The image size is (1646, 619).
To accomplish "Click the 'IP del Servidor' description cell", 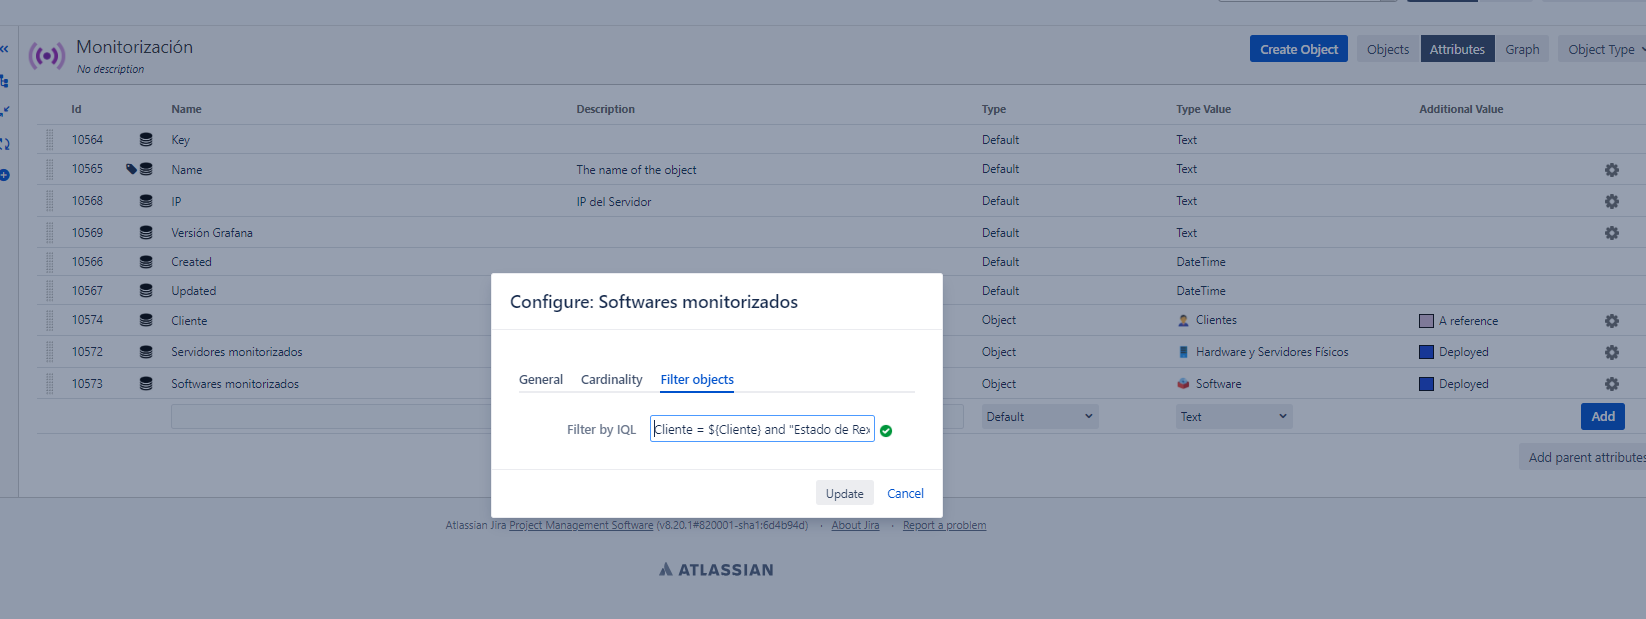I will tap(614, 202).
